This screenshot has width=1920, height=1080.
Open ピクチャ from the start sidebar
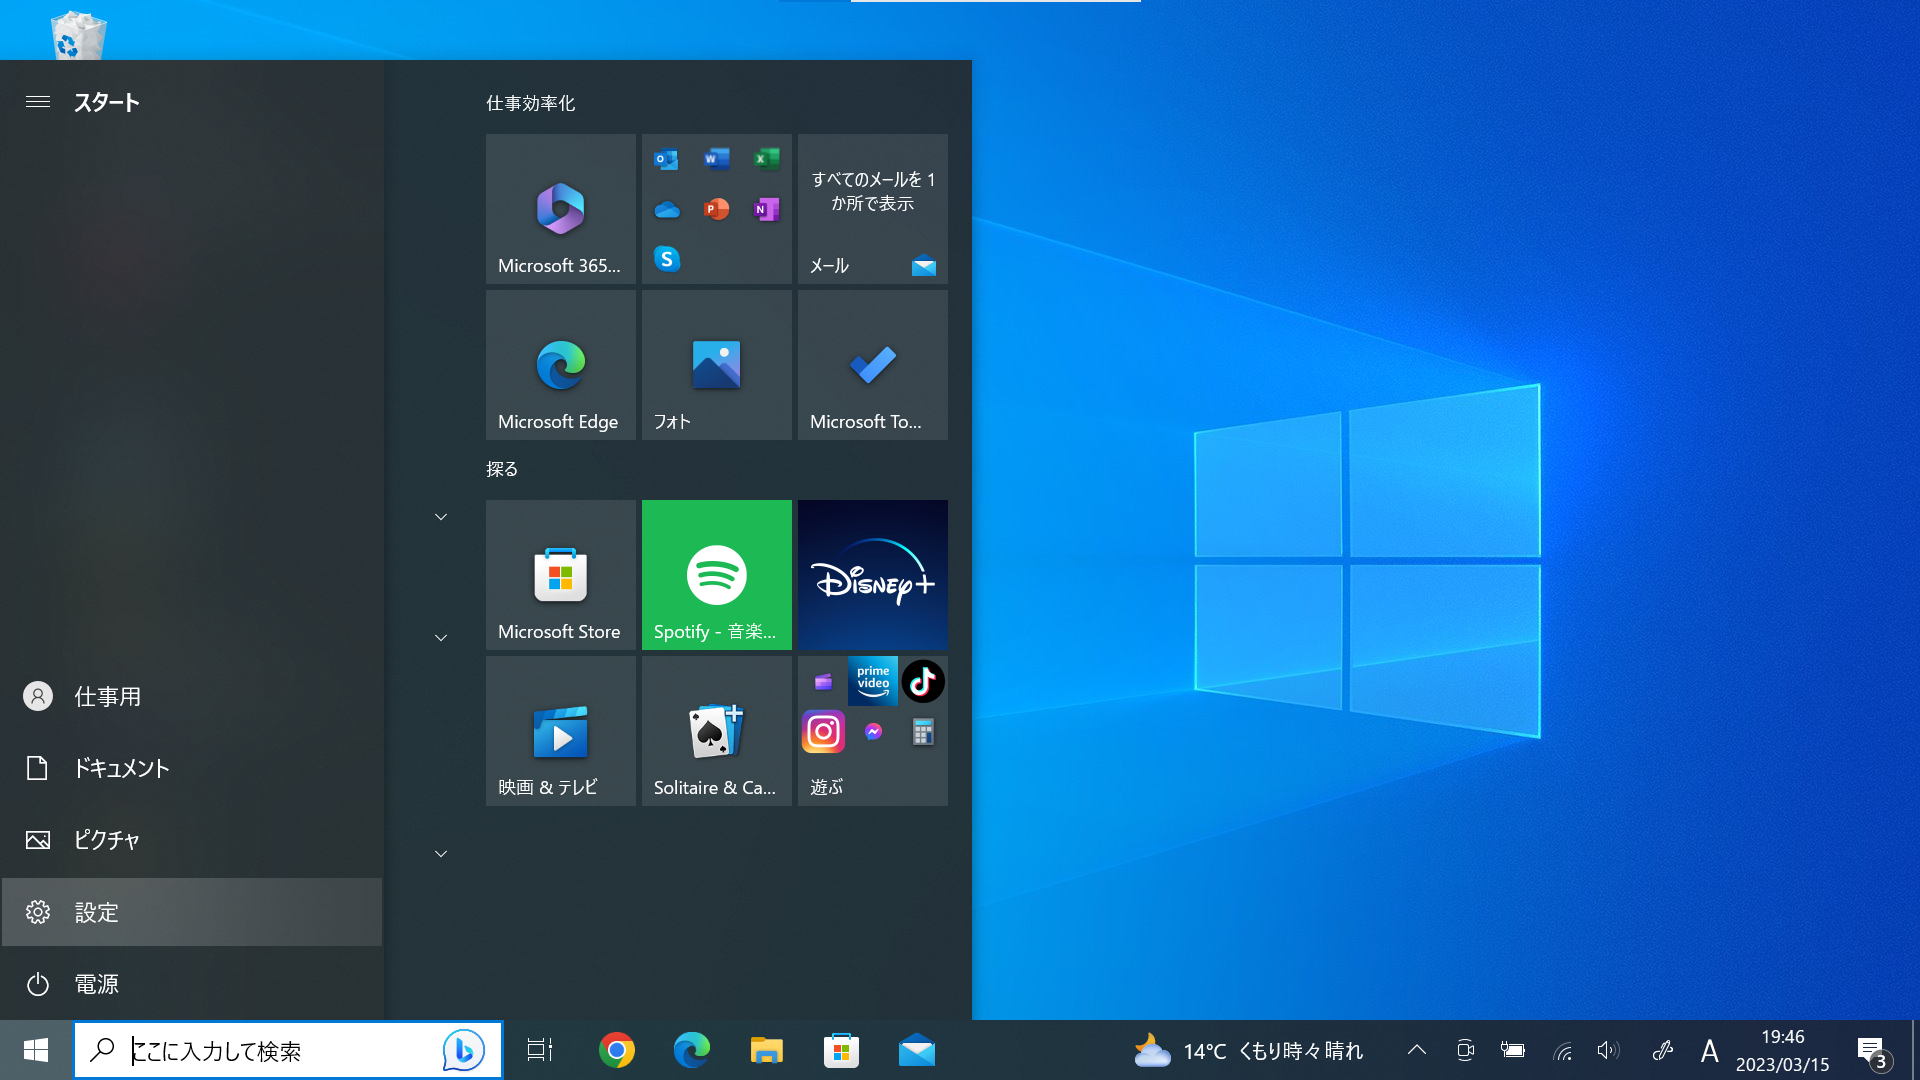coord(192,840)
